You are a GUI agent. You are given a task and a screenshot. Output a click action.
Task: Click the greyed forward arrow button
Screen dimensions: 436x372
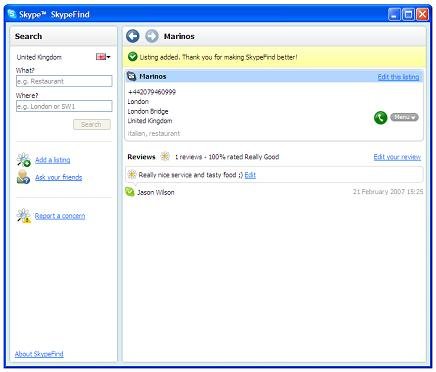[152, 36]
